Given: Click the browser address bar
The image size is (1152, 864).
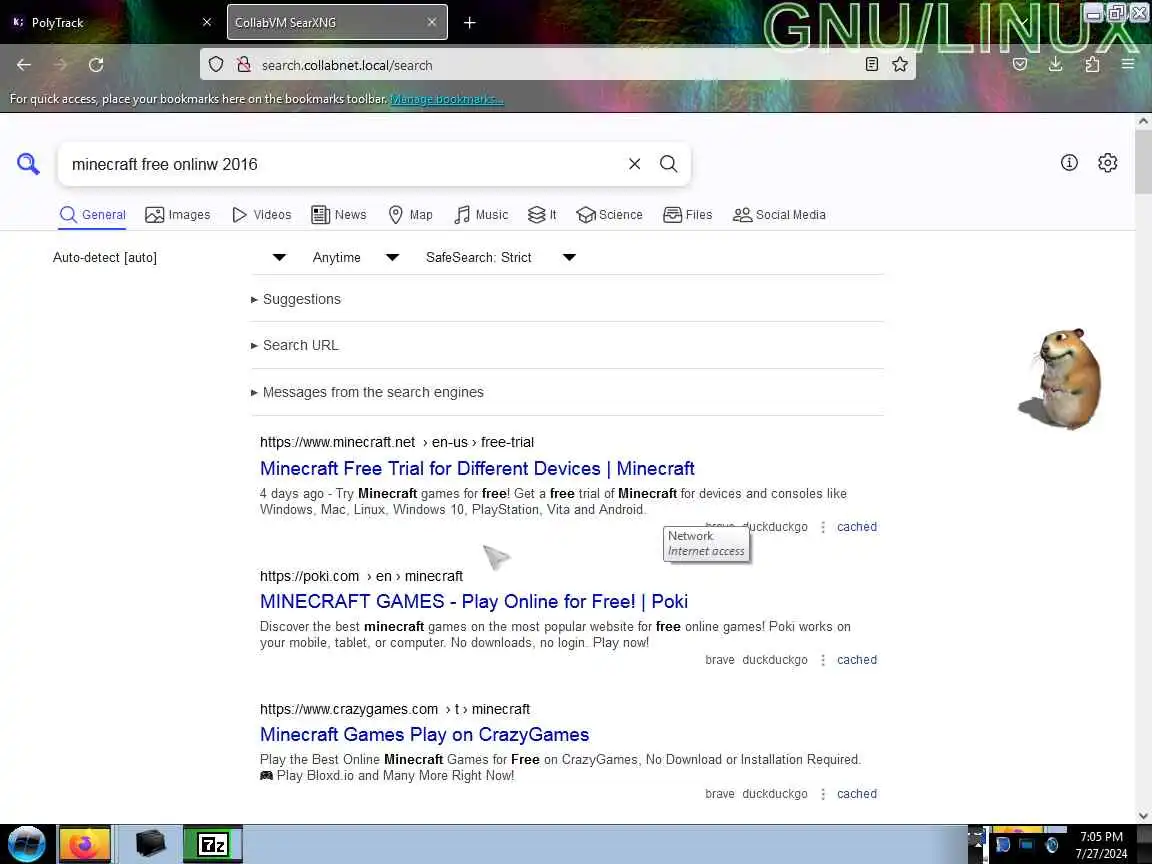Looking at the screenshot, I should coord(558,65).
